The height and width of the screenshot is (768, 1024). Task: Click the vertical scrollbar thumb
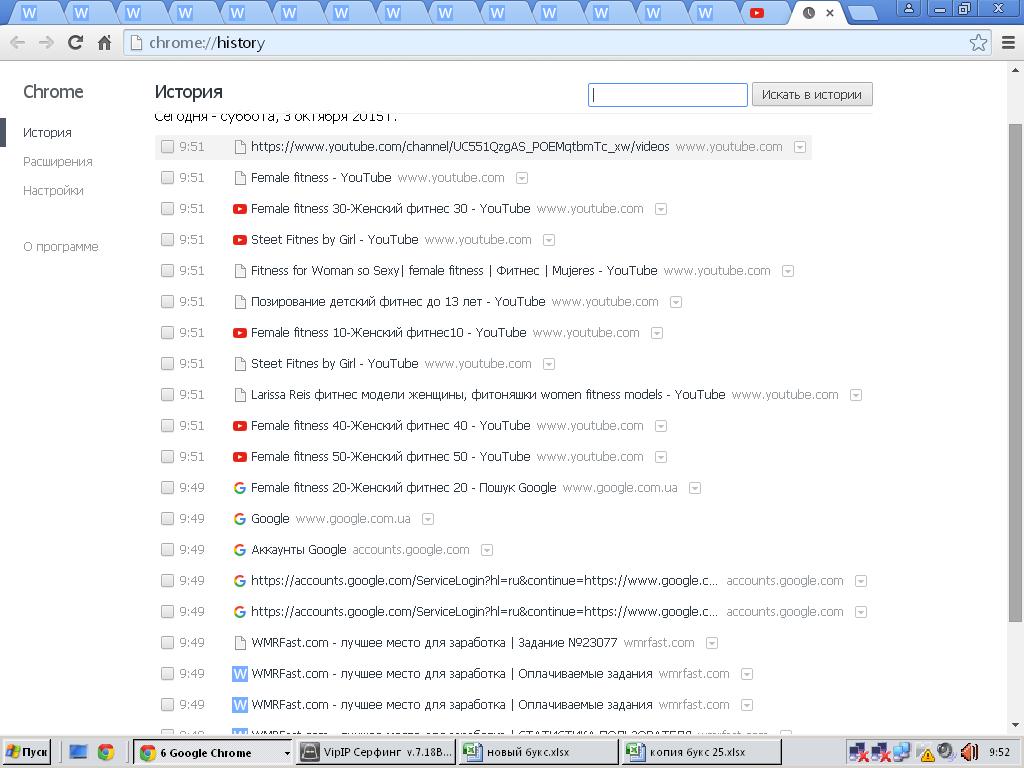(x=1015, y=372)
